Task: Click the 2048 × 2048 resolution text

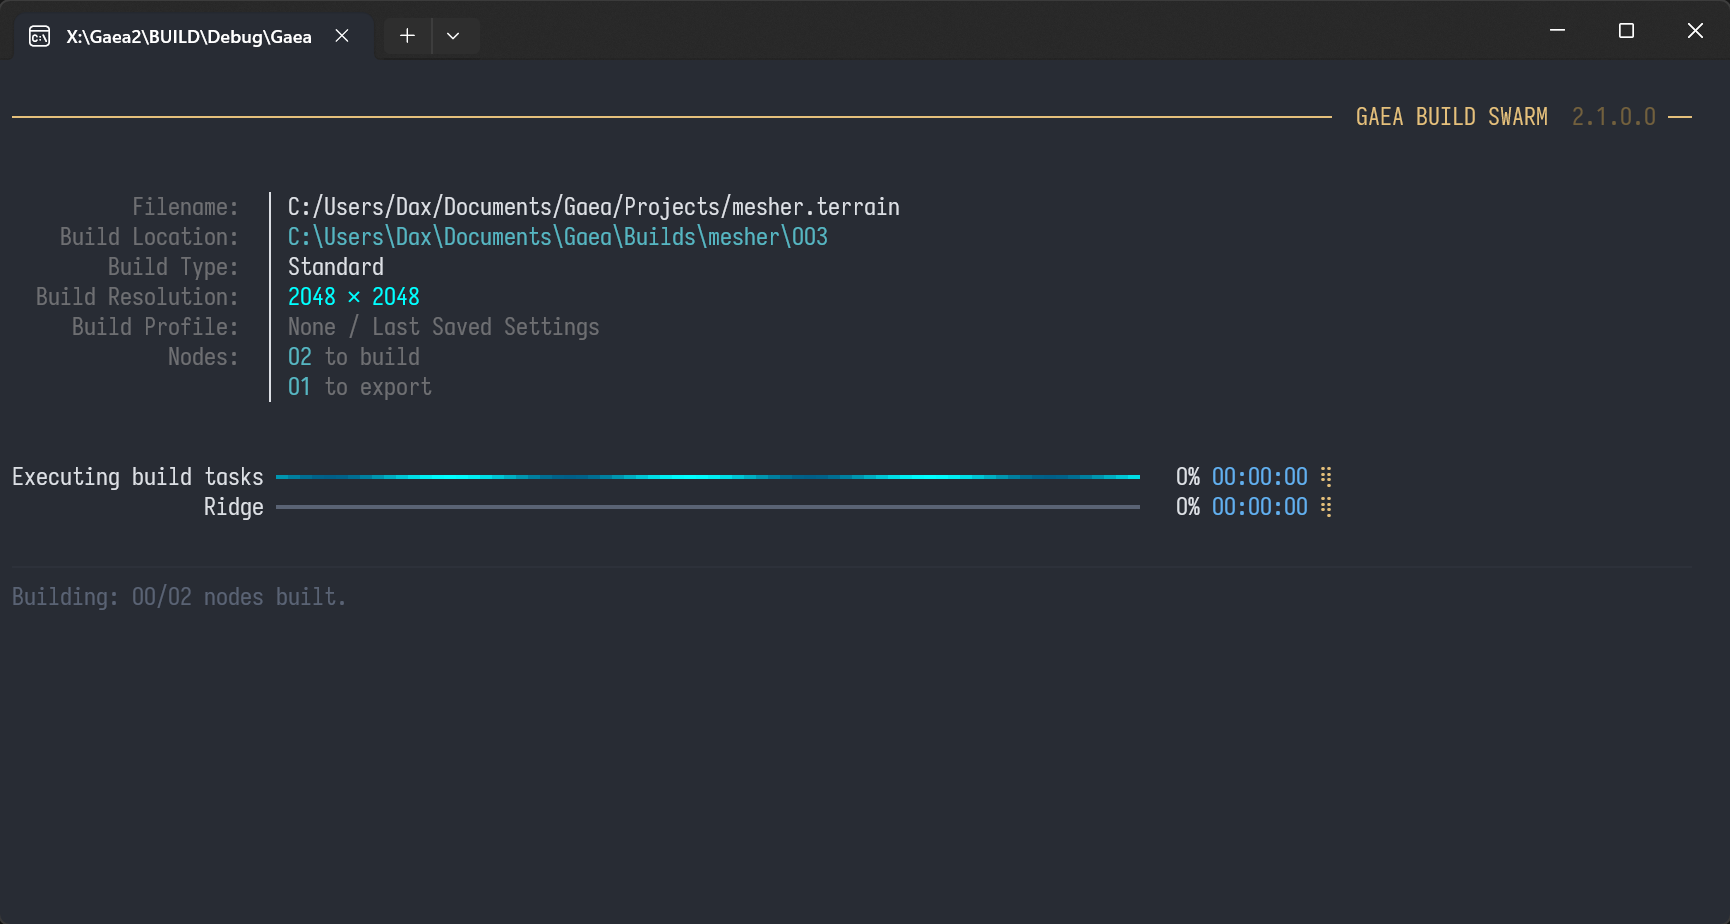Action: pyautogui.click(x=353, y=297)
